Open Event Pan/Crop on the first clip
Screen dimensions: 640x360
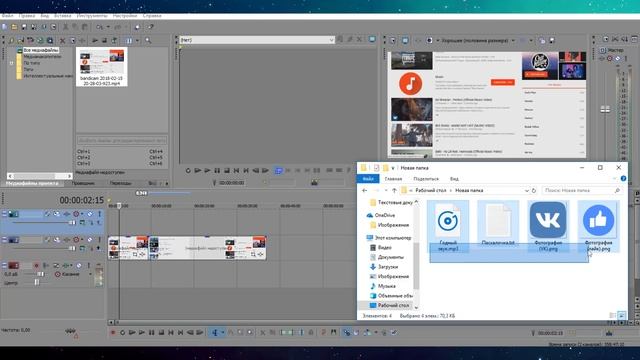tap(135, 255)
